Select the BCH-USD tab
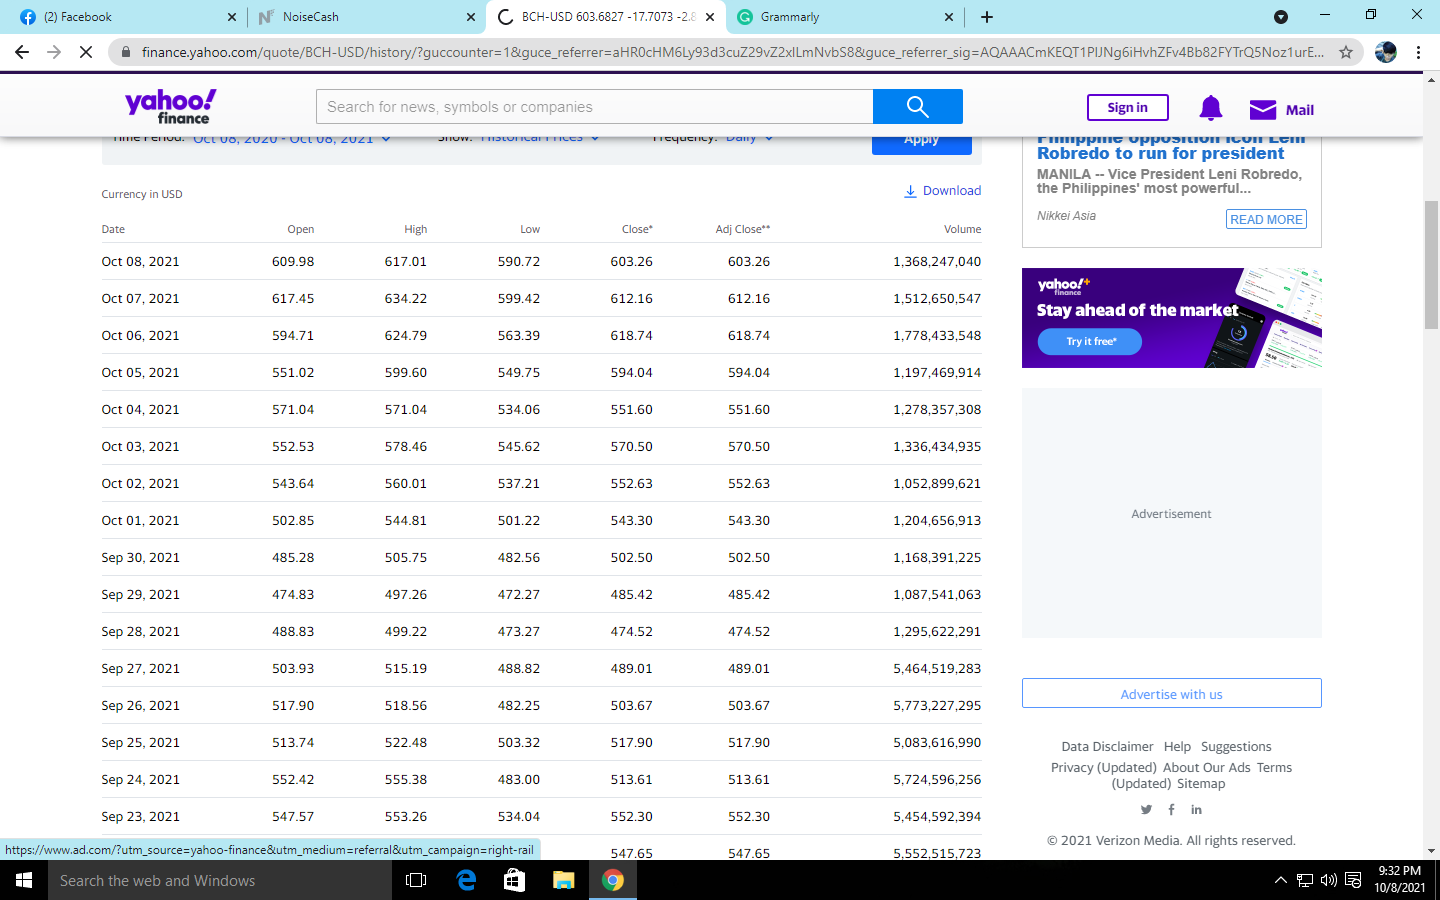1440x900 pixels. pos(605,17)
